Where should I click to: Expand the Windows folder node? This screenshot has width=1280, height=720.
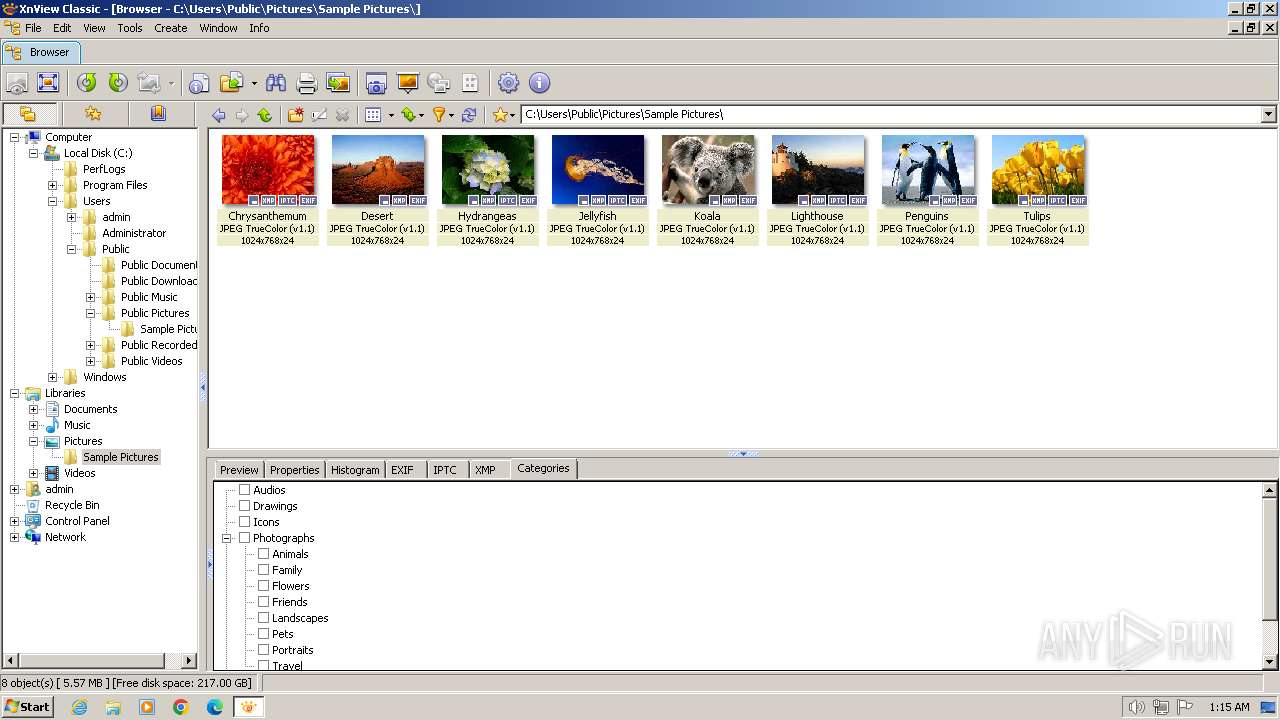(52, 377)
